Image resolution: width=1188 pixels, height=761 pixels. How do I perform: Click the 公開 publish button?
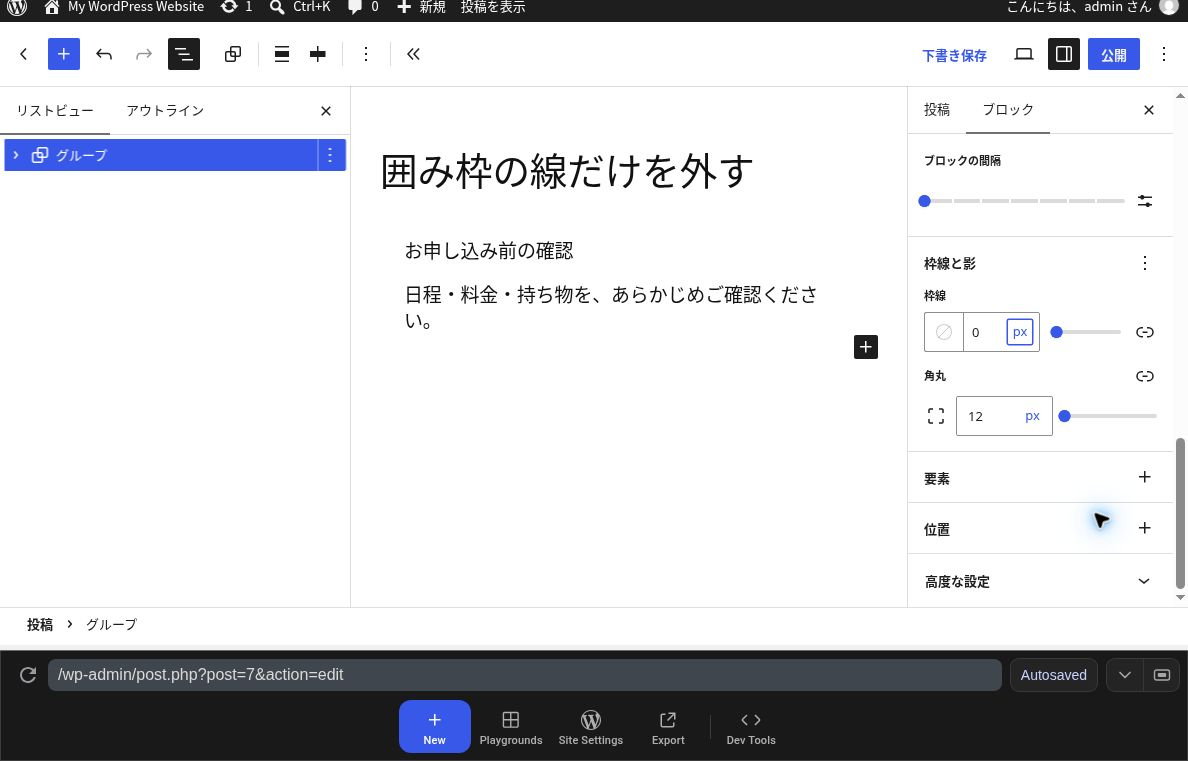click(x=1114, y=54)
